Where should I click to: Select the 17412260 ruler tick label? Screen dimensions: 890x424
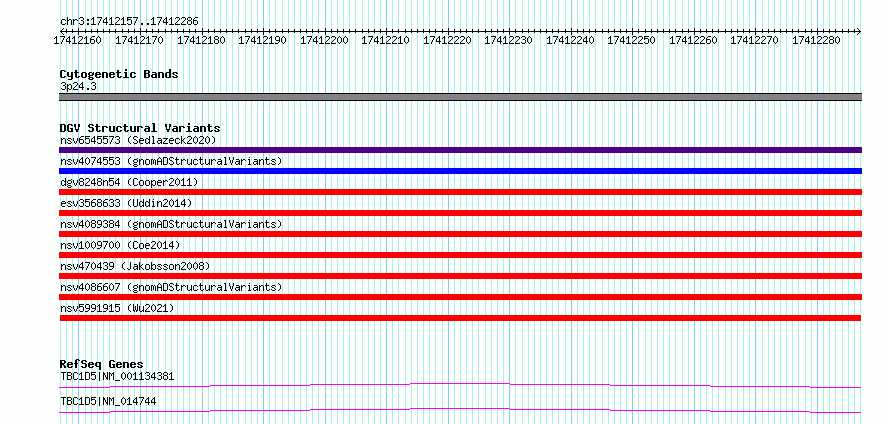[694, 40]
